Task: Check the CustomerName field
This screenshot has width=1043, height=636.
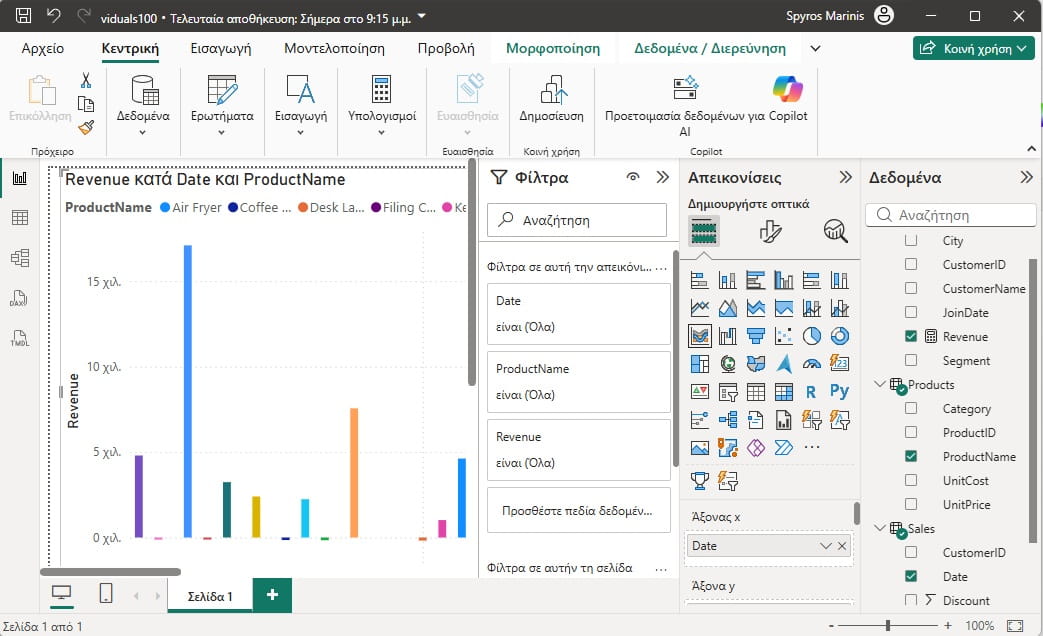Action: point(911,288)
